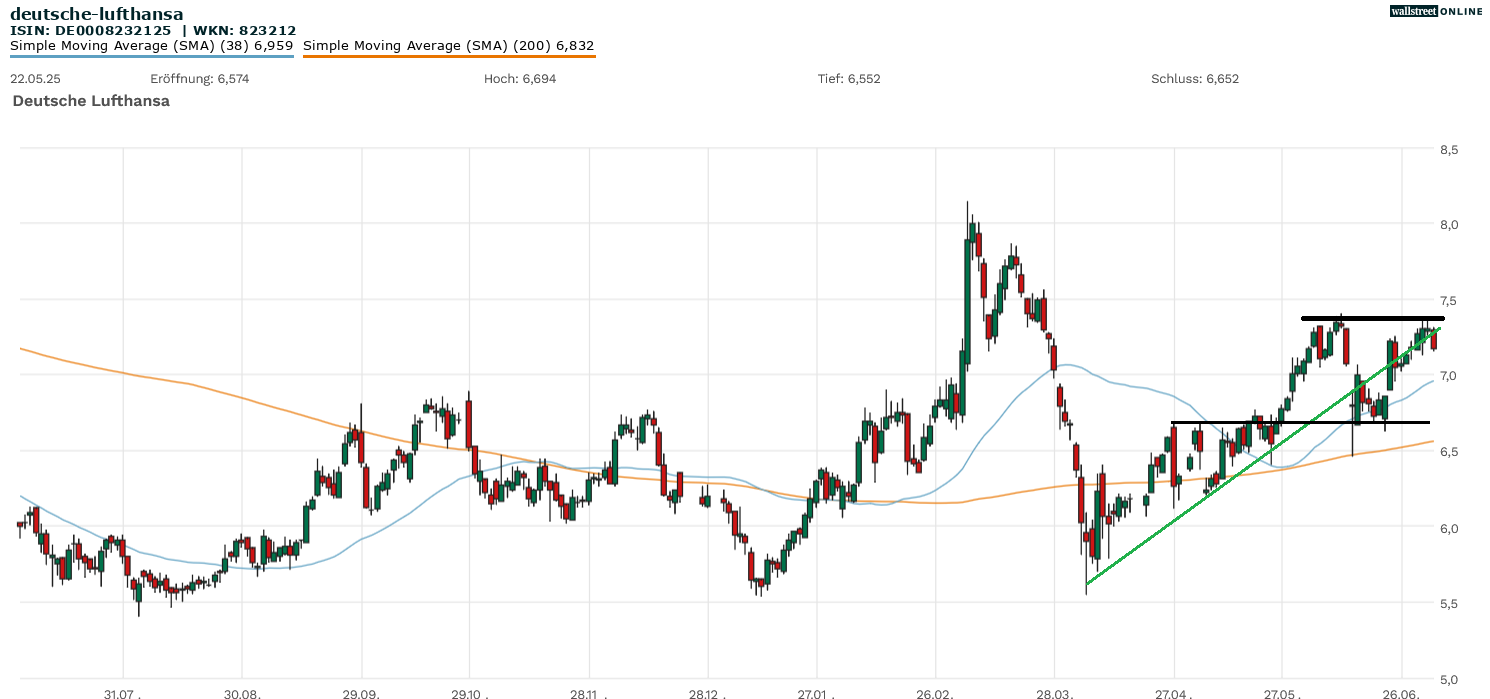The image size is (1490, 699).
Task: Click the blue legend line under SMA 38
Action: pos(152,56)
